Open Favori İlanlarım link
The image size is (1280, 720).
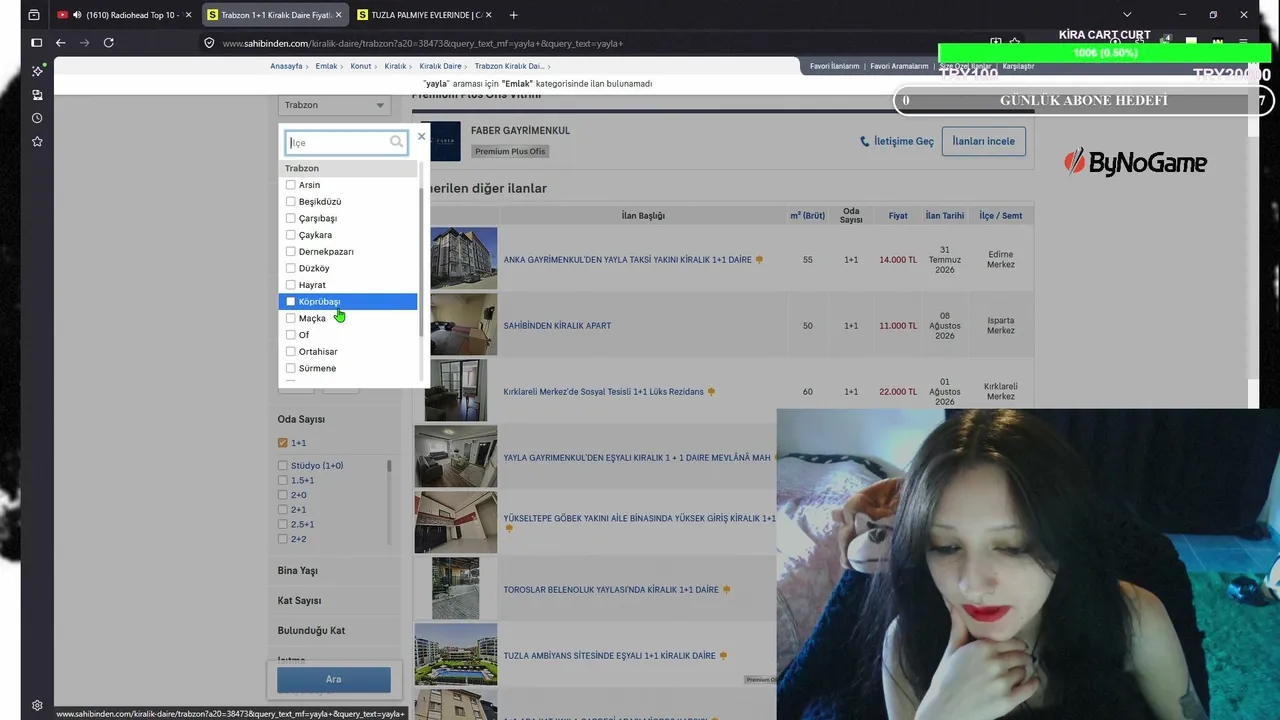coord(835,66)
